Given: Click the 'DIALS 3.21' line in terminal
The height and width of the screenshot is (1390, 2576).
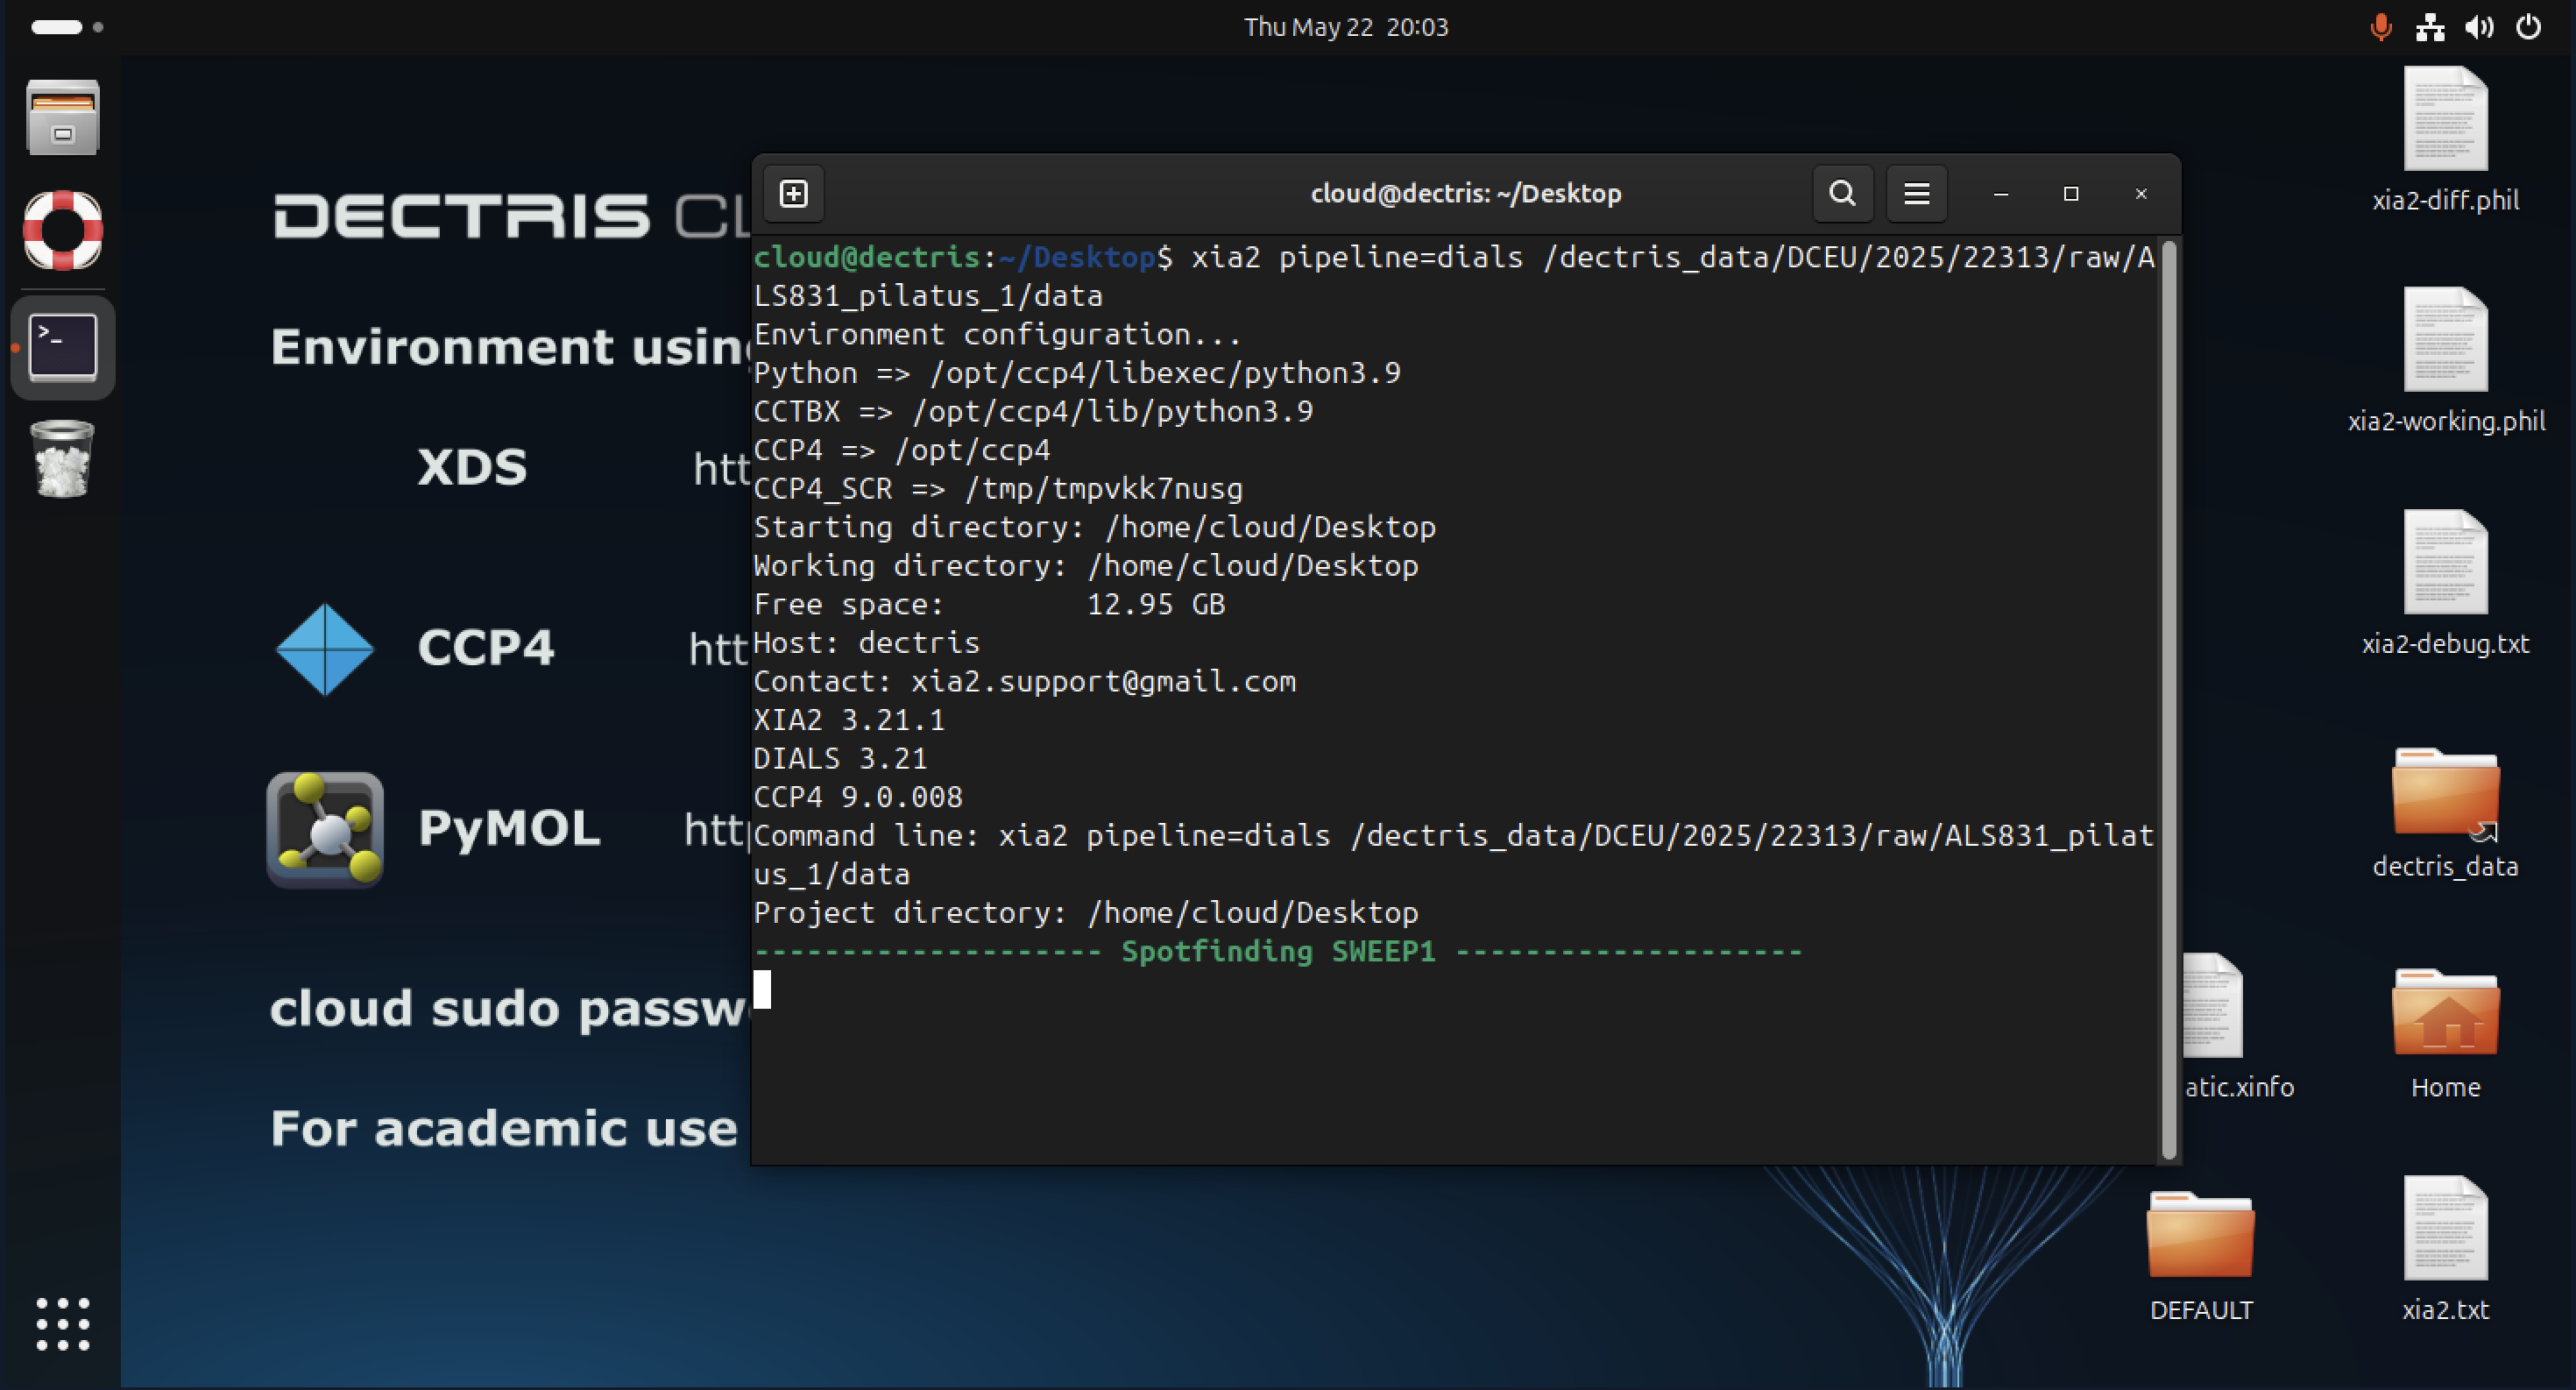Looking at the screenshot, I should pyautogui.click(x=840, y=759).
